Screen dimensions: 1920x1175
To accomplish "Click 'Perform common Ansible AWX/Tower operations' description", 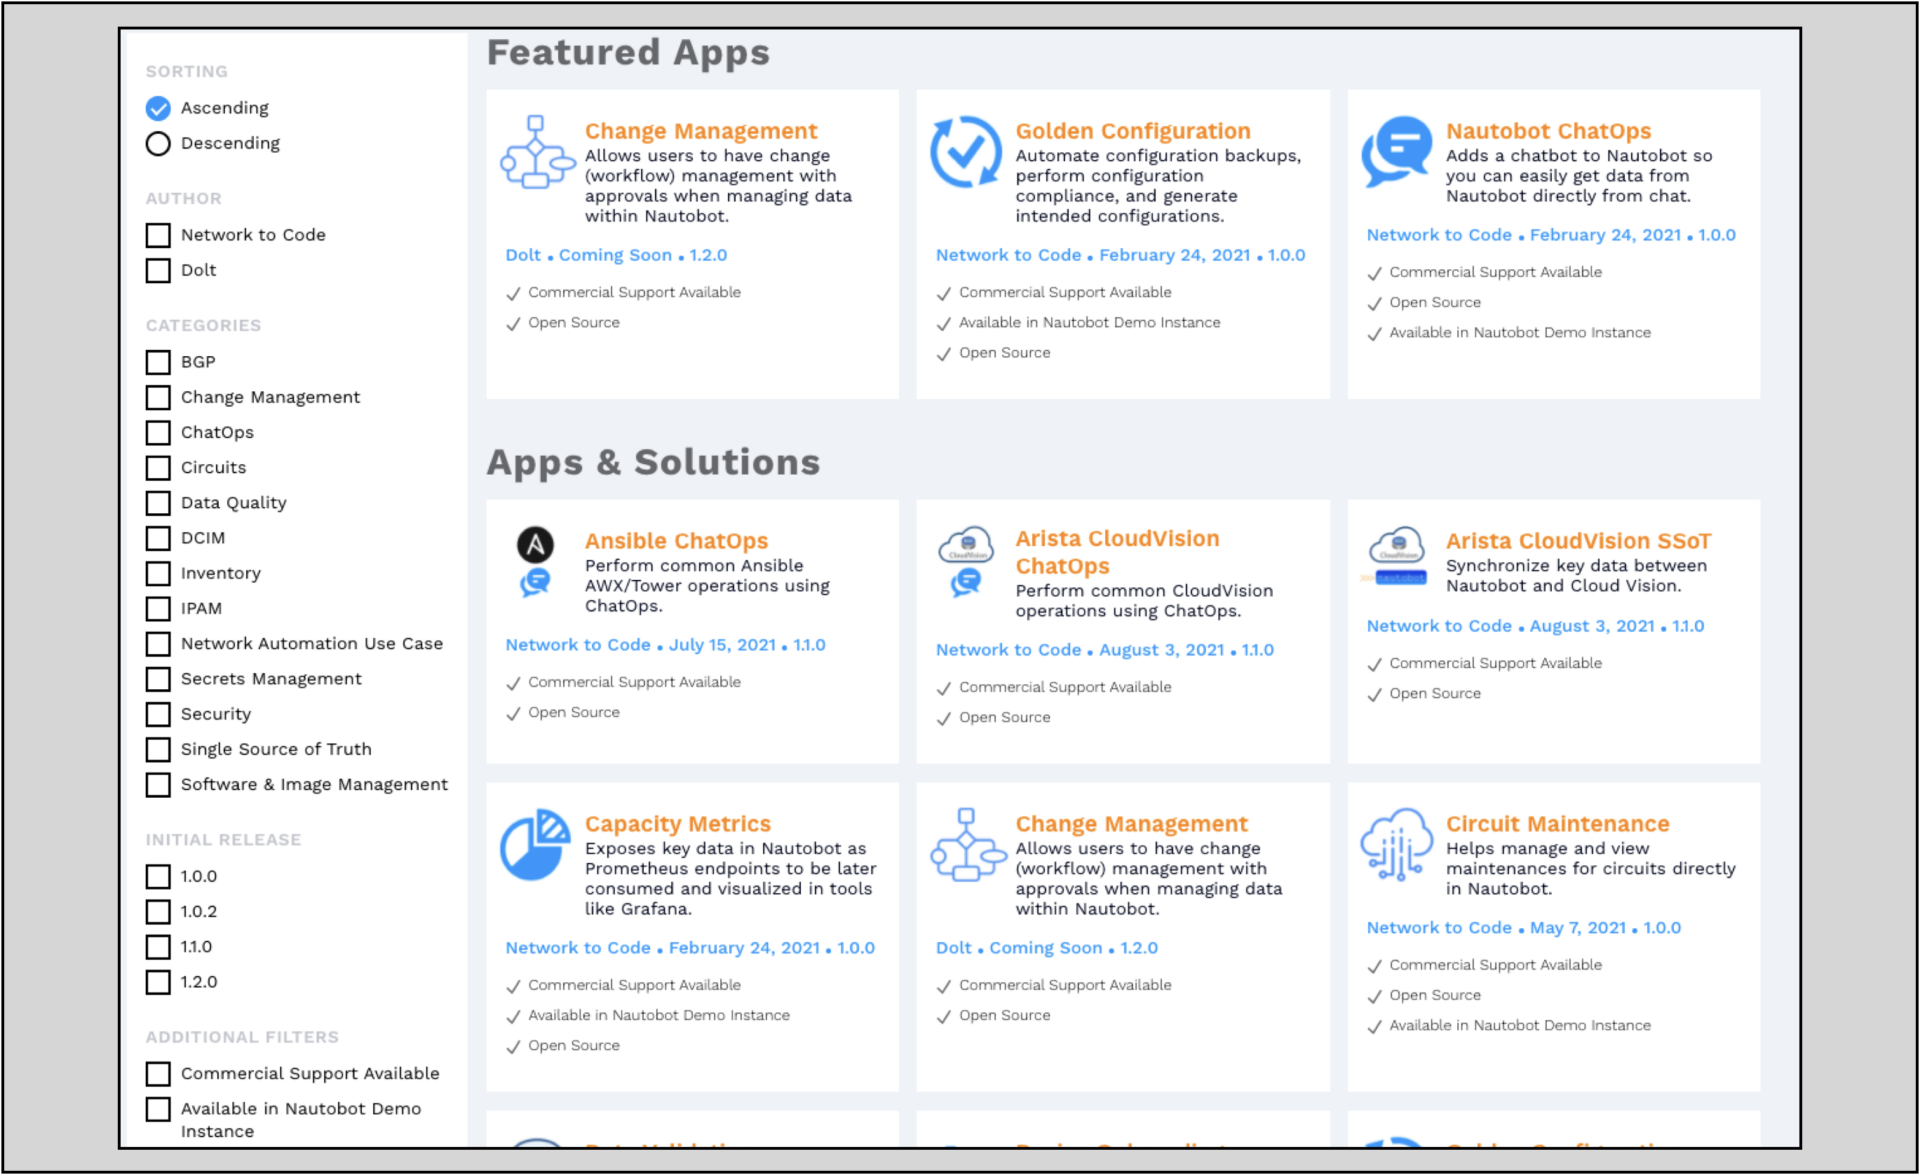I will click(707, 586).
